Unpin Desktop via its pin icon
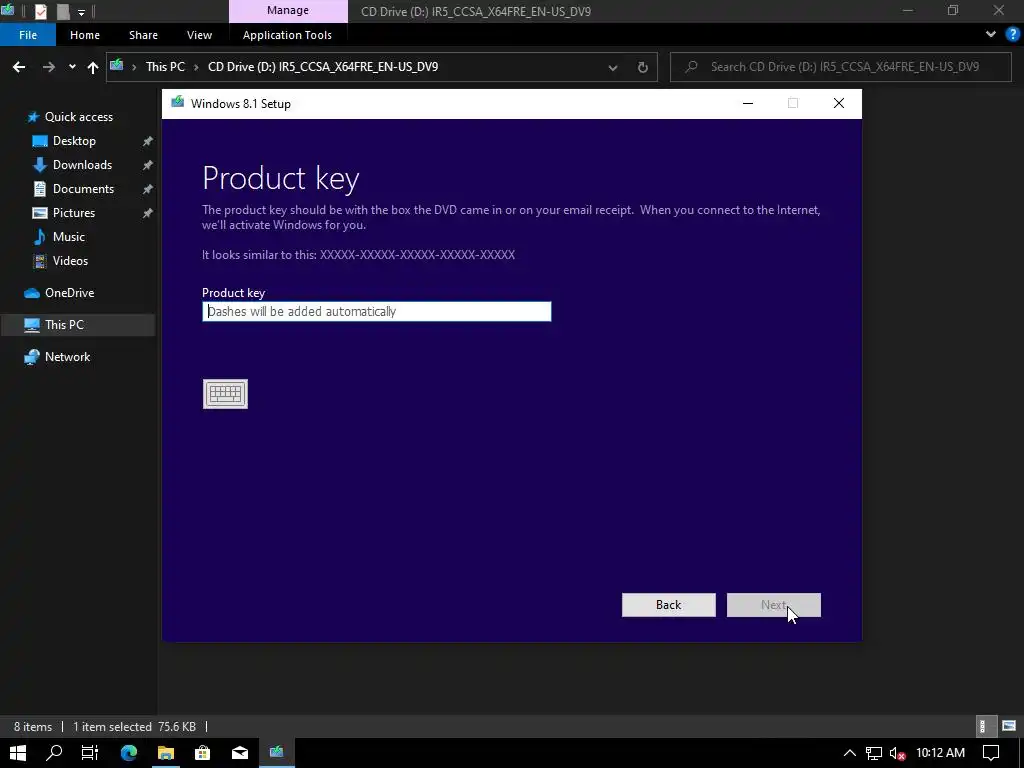The height and width of the screenshot is (768, 1024). [148, 141]
